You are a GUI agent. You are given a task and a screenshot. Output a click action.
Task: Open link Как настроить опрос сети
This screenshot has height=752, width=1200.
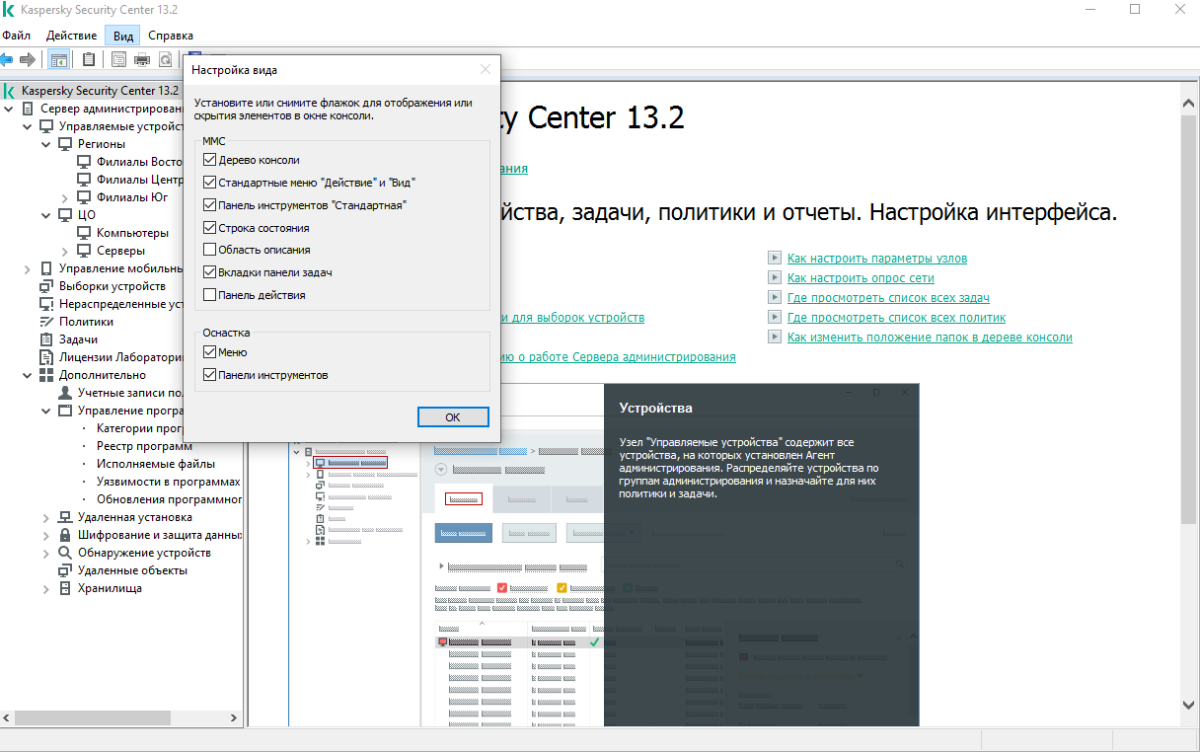pos(861,278)
